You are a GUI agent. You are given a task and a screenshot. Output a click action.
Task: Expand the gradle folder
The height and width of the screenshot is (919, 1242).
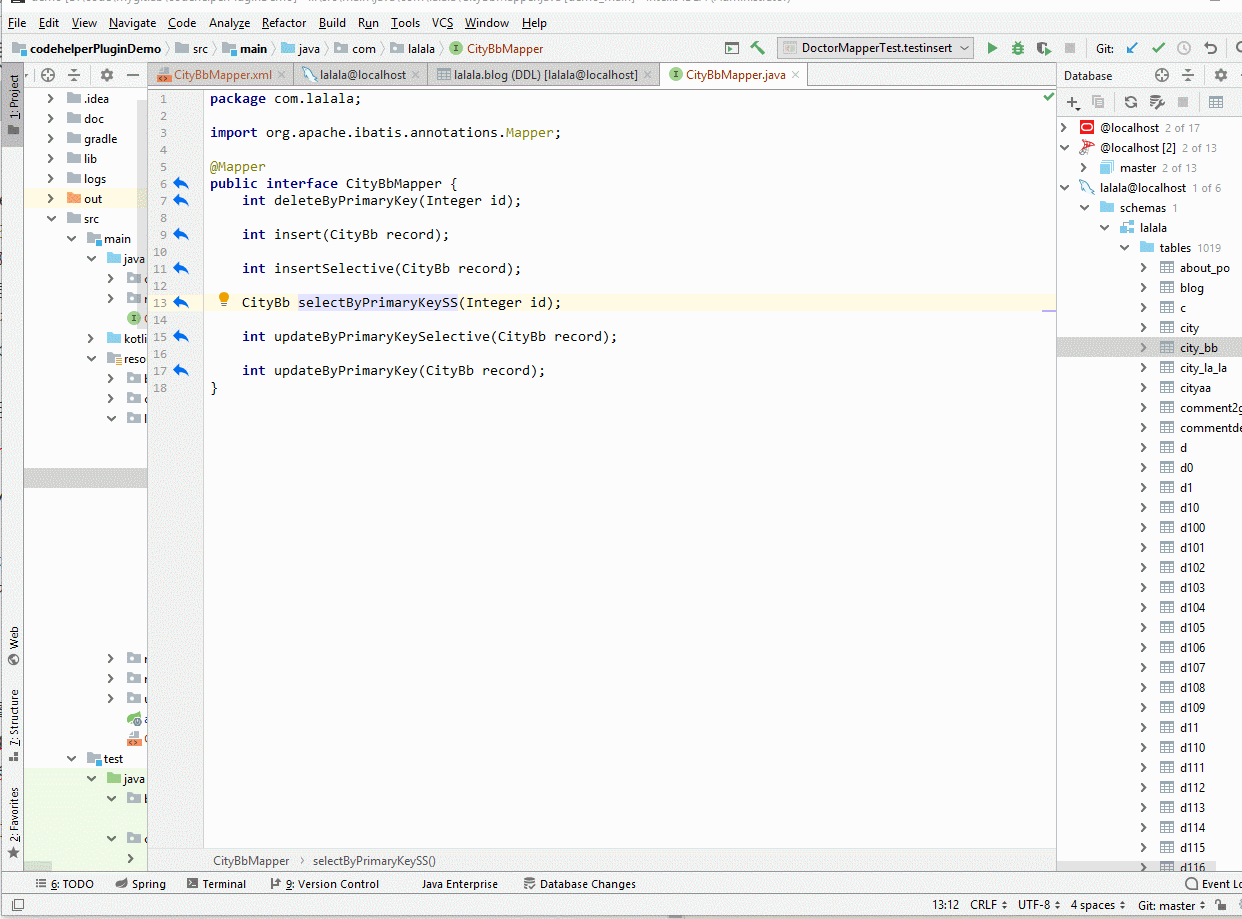coord(50,138)
